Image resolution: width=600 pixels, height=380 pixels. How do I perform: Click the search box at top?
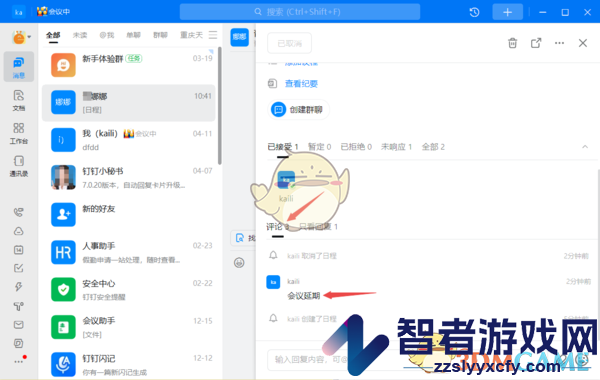300,12
